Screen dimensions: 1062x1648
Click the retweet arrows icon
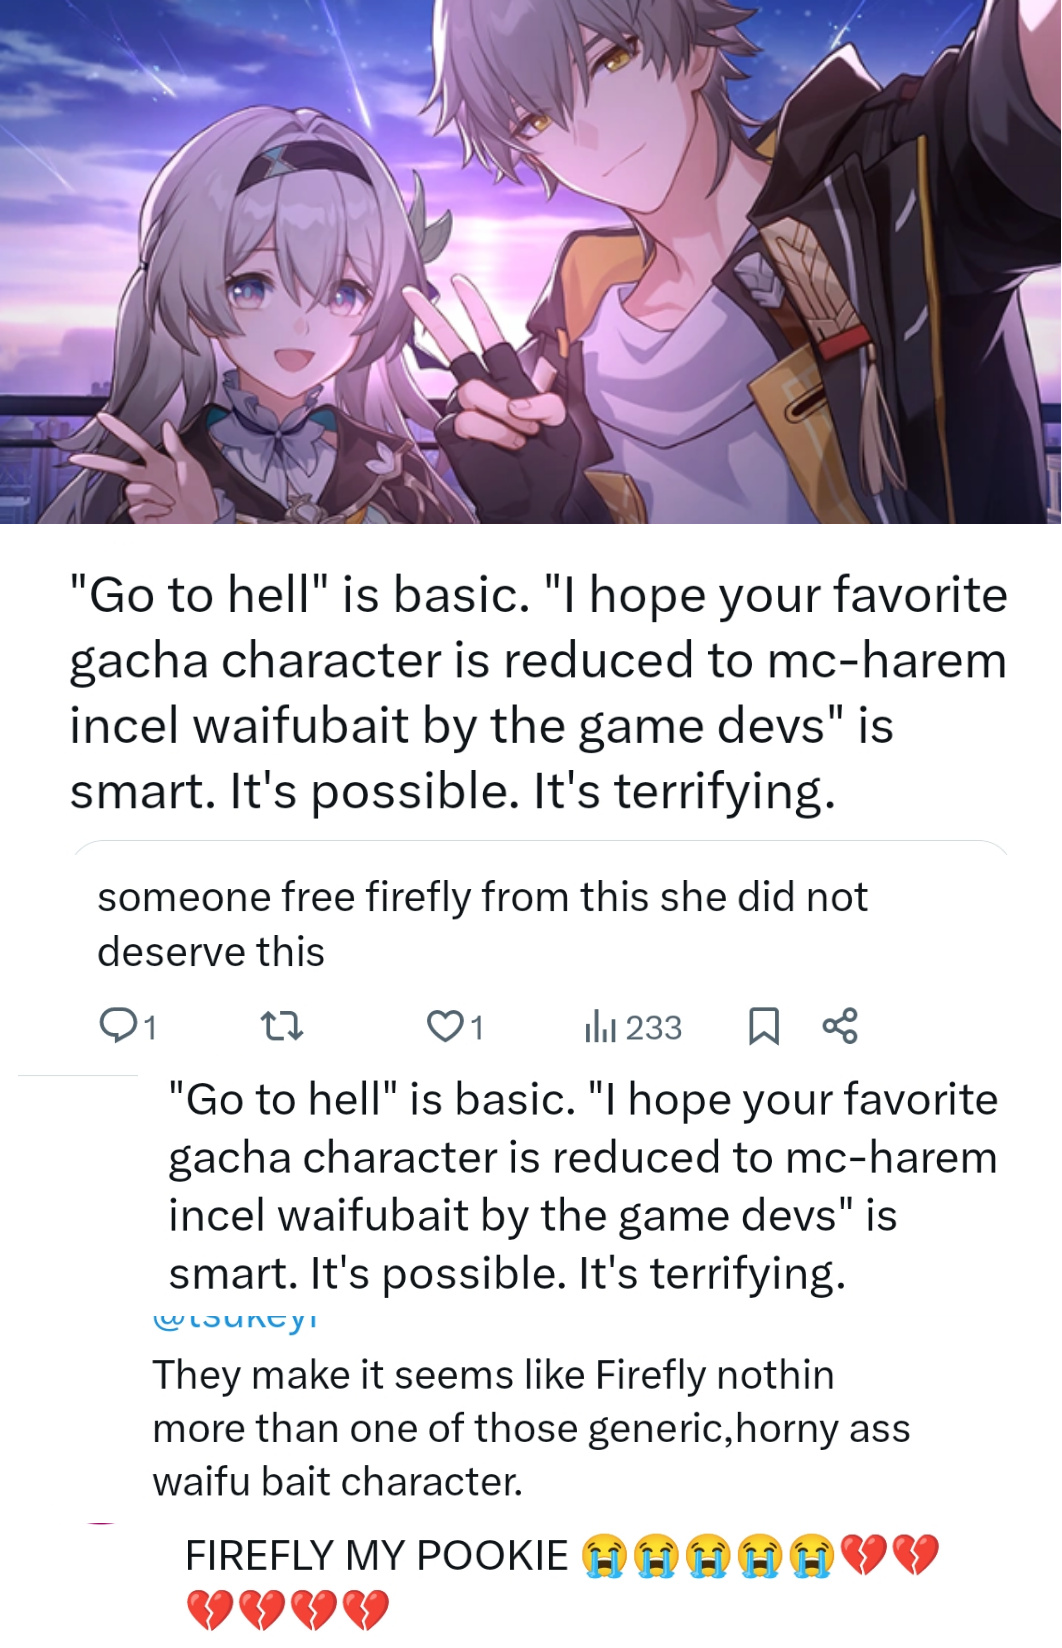coord(281,1026)
